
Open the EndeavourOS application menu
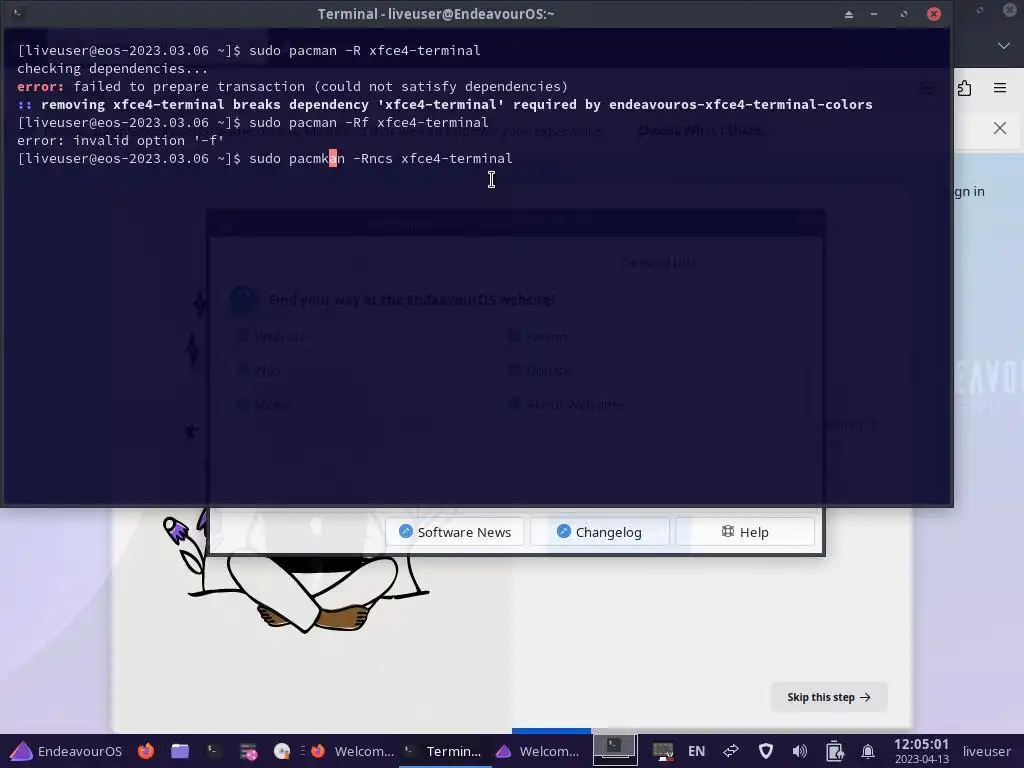click(x=66, y=751)
